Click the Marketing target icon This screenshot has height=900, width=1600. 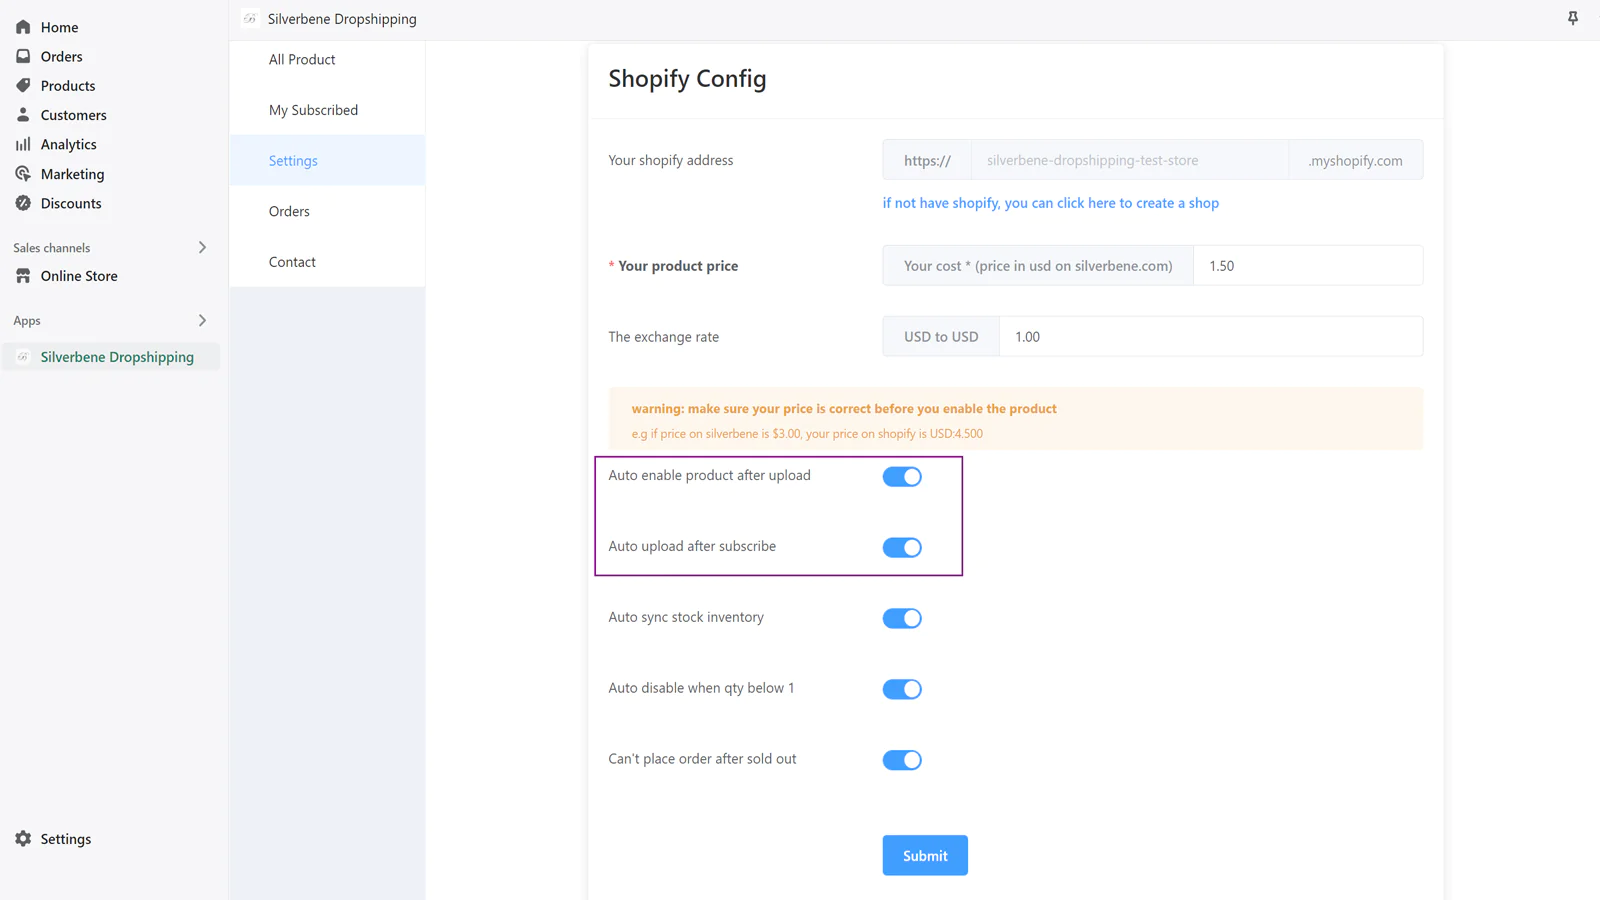(23, 174)
